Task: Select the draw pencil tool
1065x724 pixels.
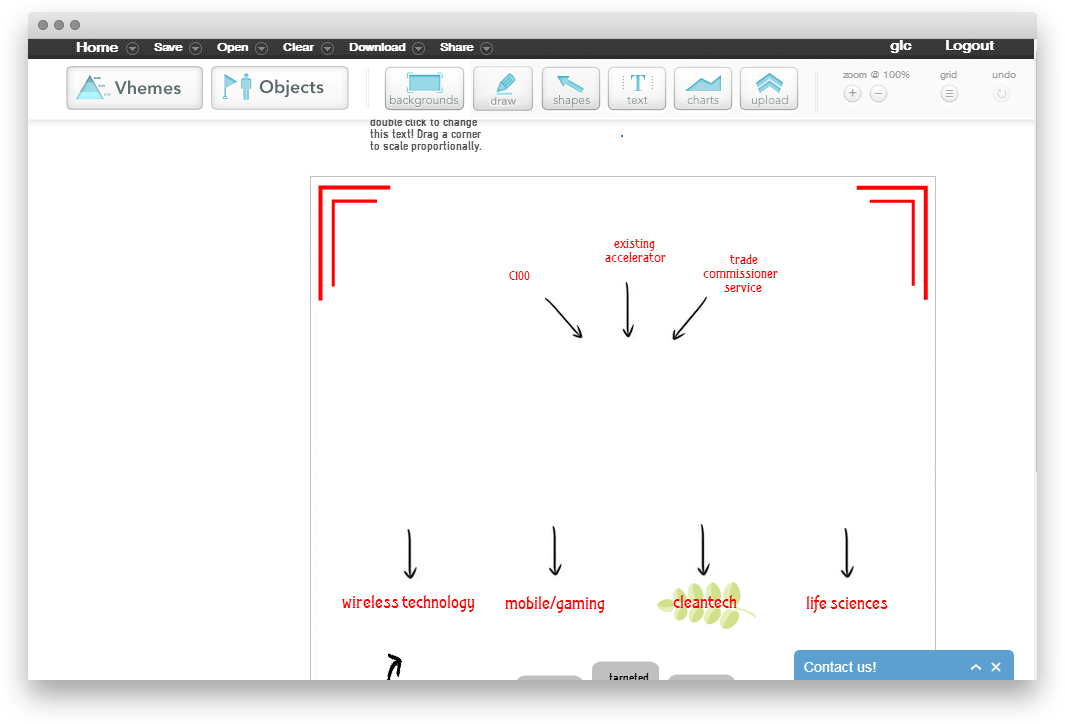Action: point(503,88)
